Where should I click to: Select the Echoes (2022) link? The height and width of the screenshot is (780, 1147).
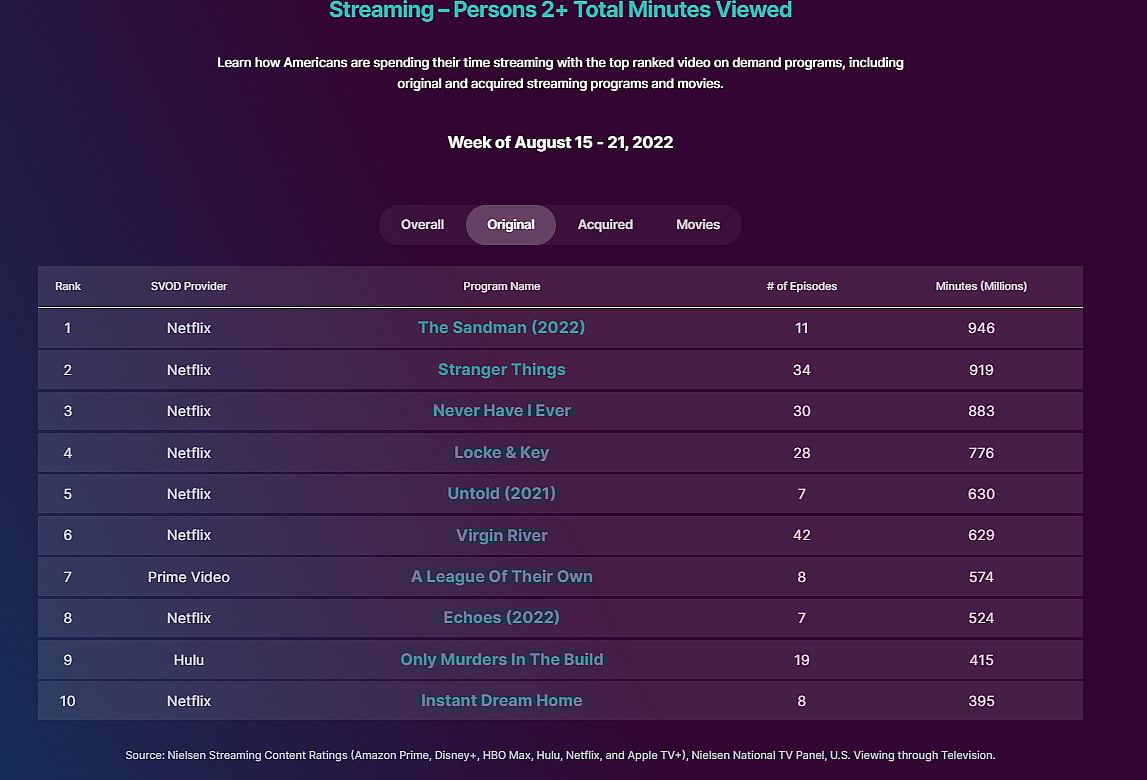coord(501,618)
